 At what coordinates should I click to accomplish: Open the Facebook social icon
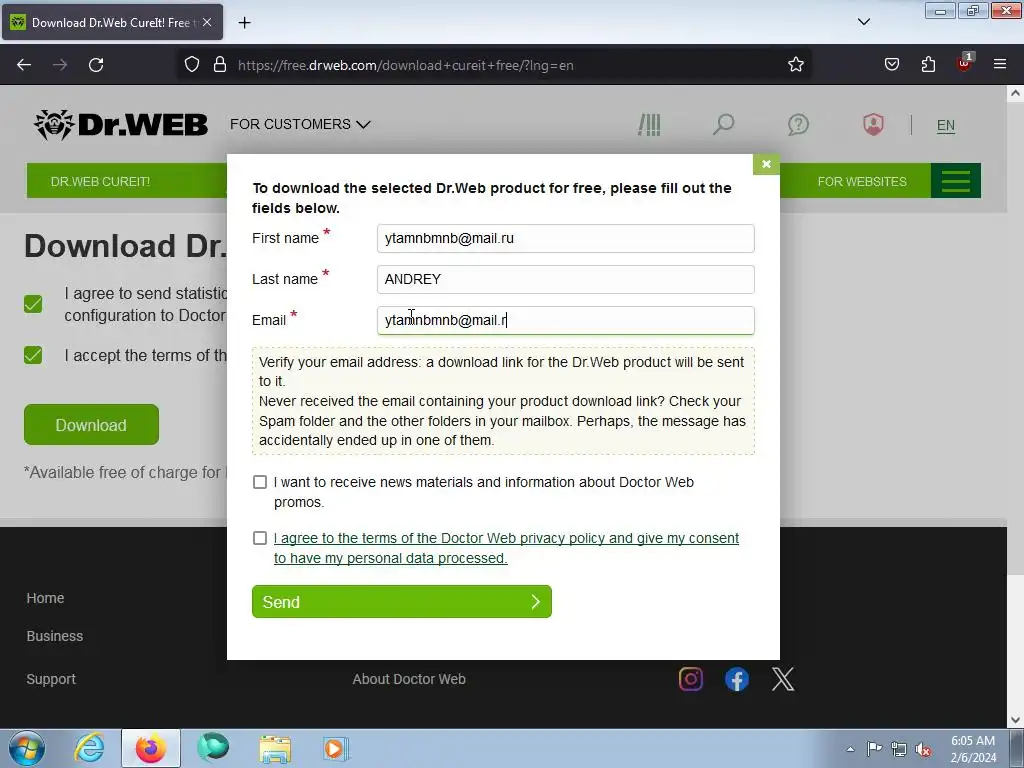click(x=737, y=680)
